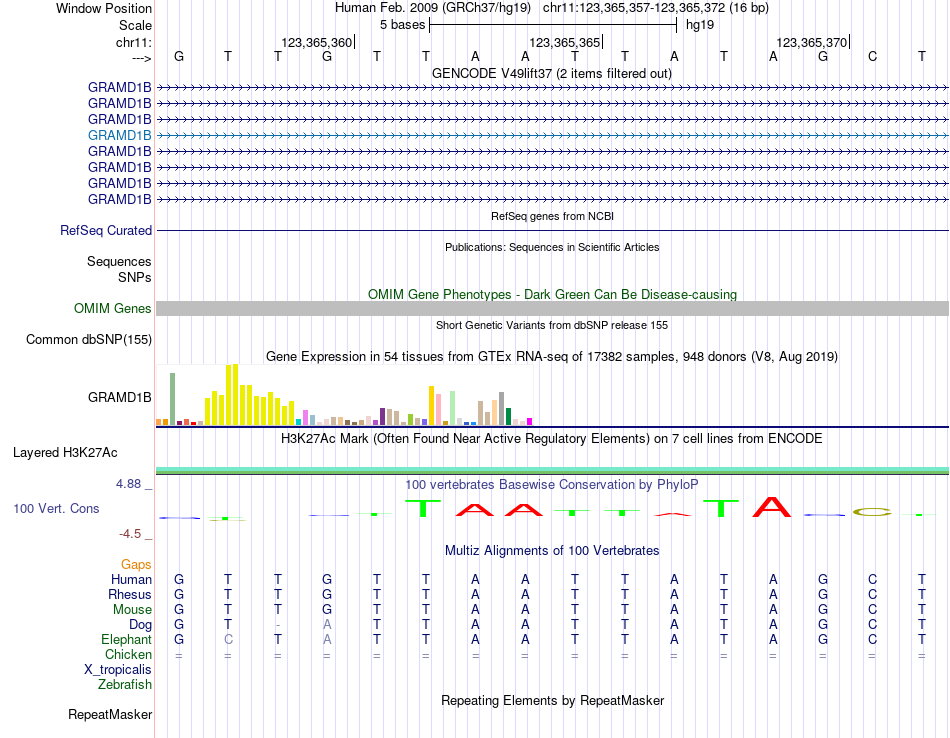Click the C base in the reference sequence row
This screenshot has width=950, height=738.
872,56
